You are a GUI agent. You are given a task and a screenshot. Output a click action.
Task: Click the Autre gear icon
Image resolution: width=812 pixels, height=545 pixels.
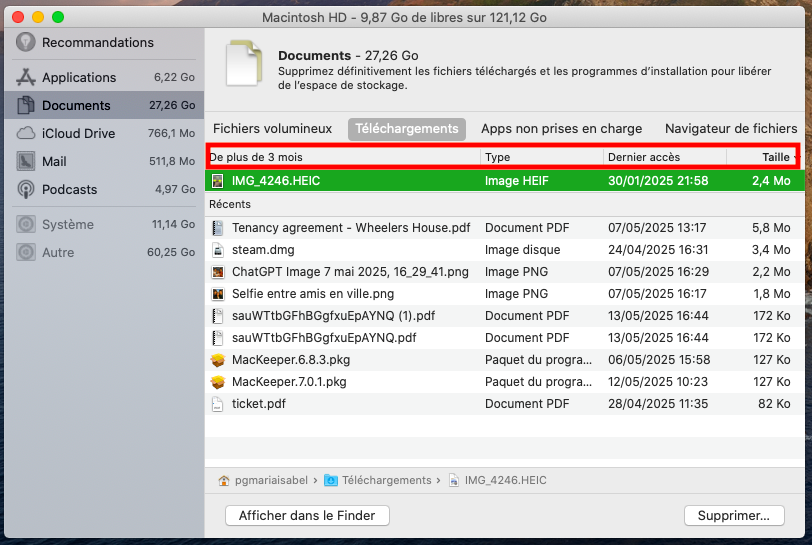click(25, 252)
